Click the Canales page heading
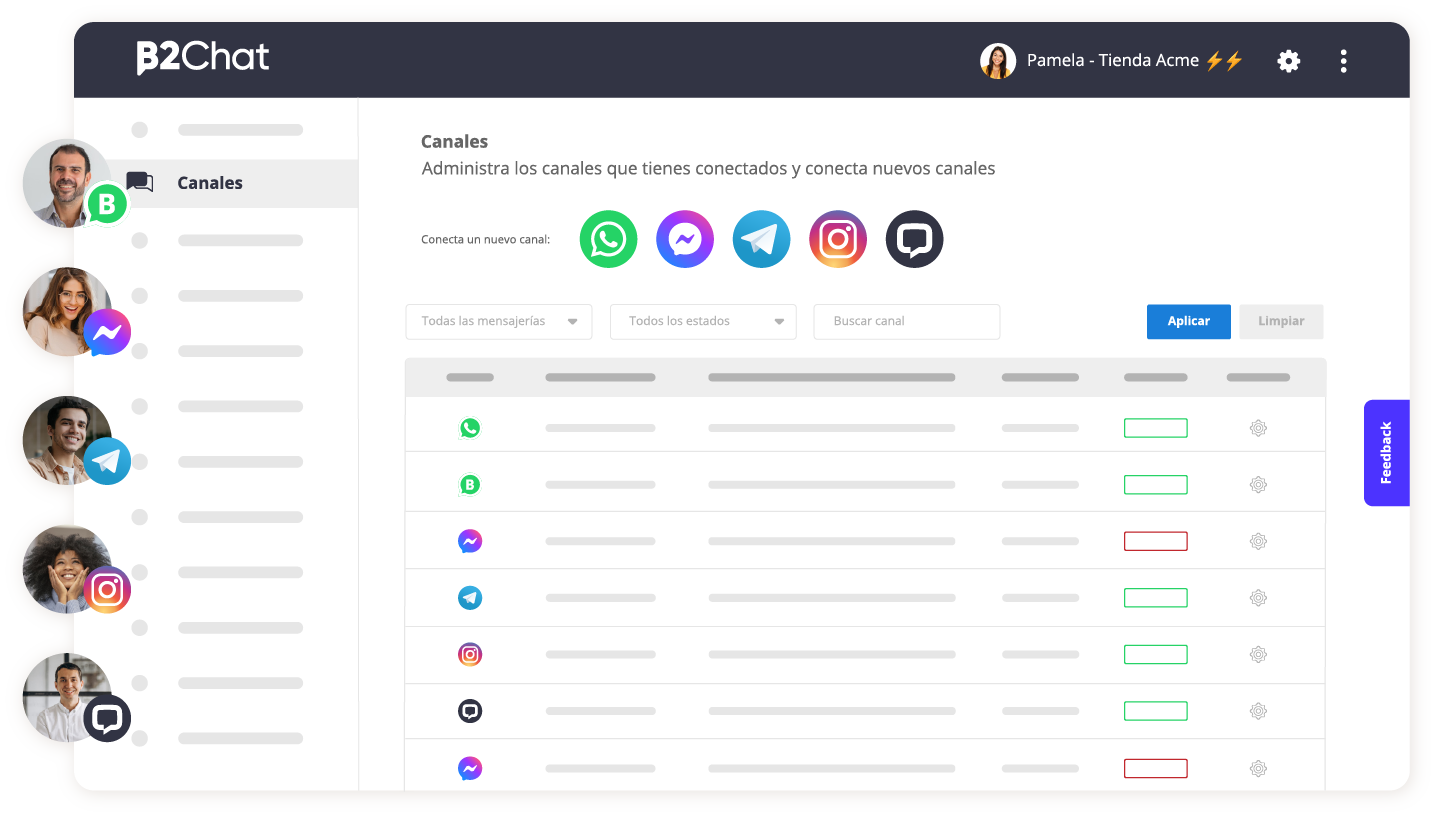The width and height of the screenshot is (1436, 818). 455,142
